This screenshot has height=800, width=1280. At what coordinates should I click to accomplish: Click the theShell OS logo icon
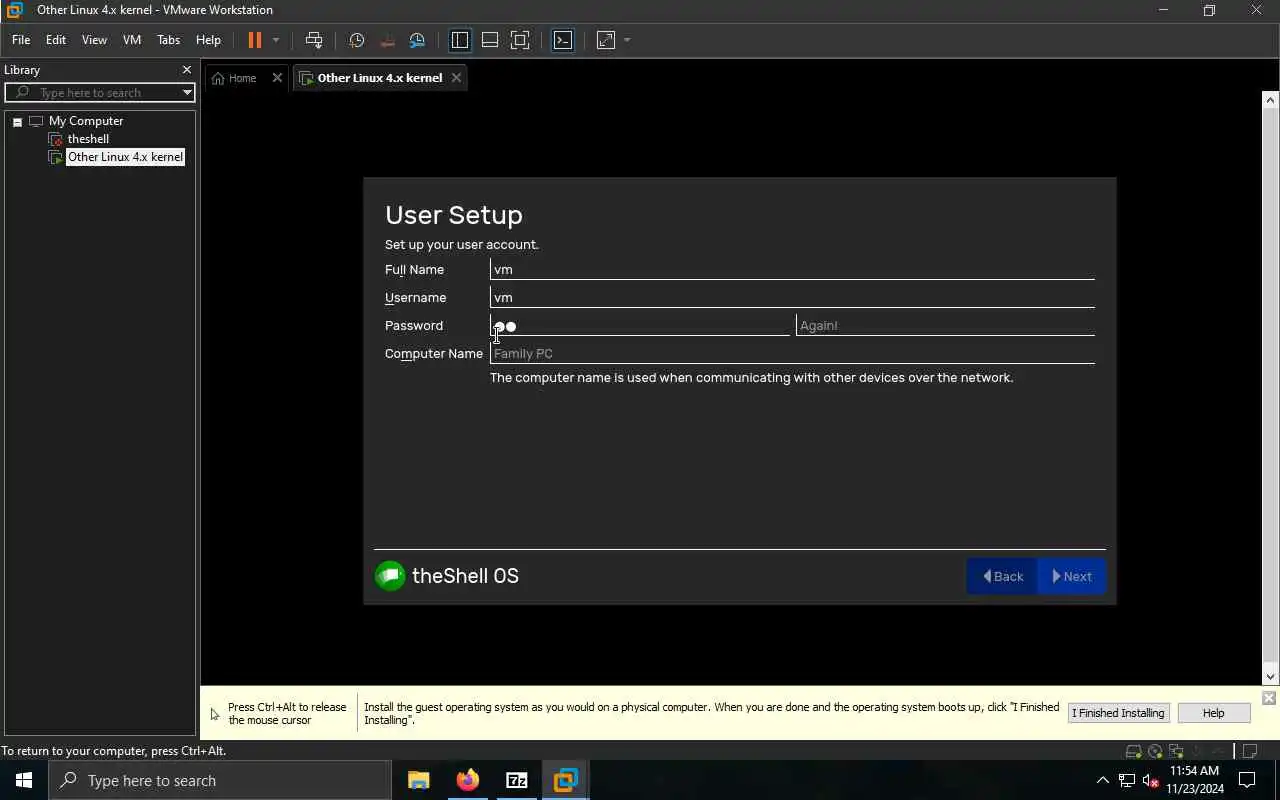(390, 576)
